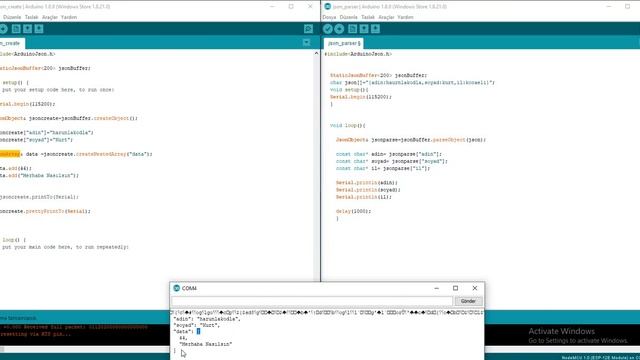Open Dosya menu in json_parser window
This screenshot has height=360, width=640.
[329, 17]
